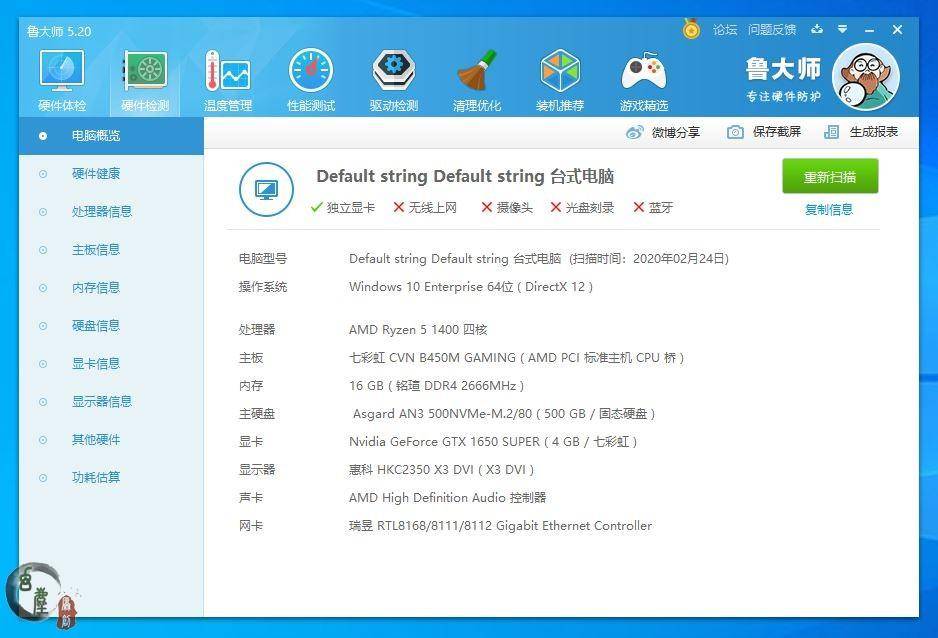
Task: Open 驱动检测 driver detection icon
Action: [394, 71]
